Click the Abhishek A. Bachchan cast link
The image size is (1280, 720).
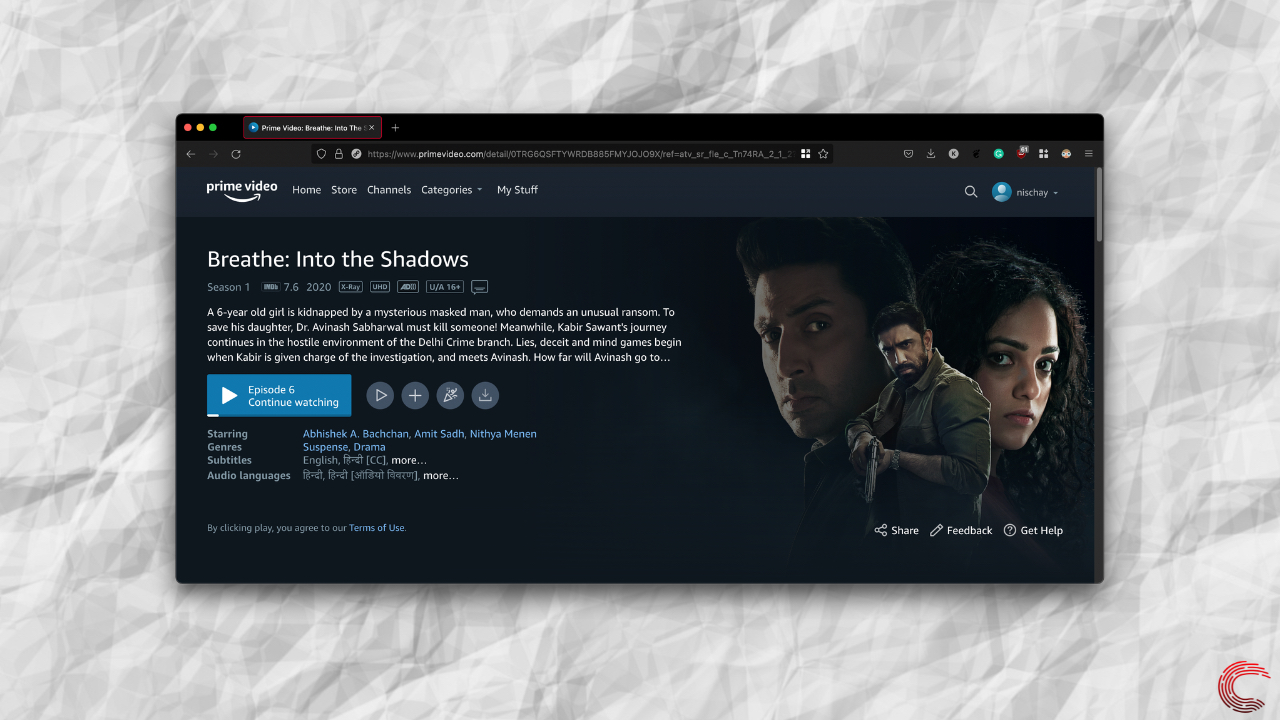coord(355,434)
